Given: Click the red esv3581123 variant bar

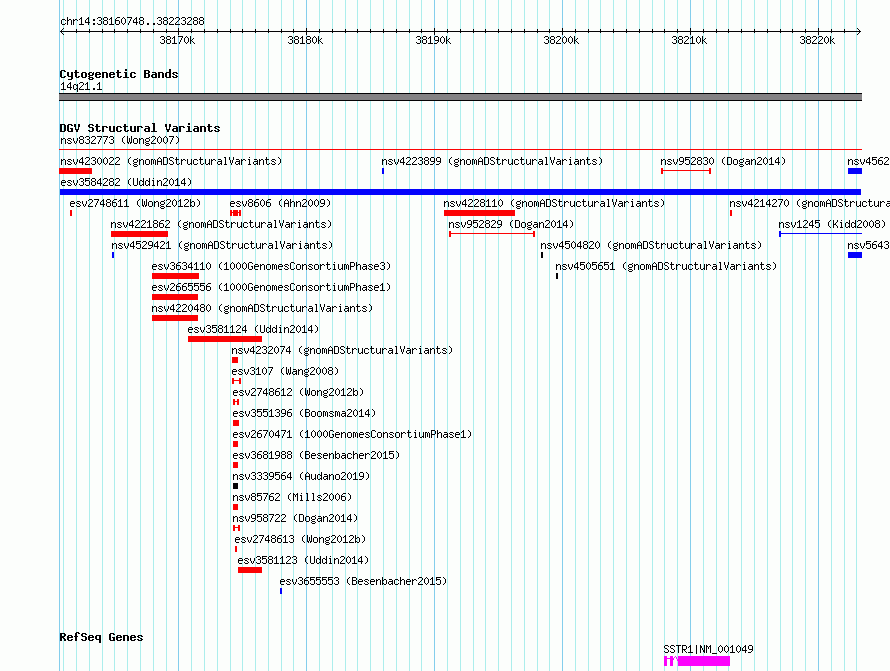Looking at the screenshot, I should pos(250,570).
